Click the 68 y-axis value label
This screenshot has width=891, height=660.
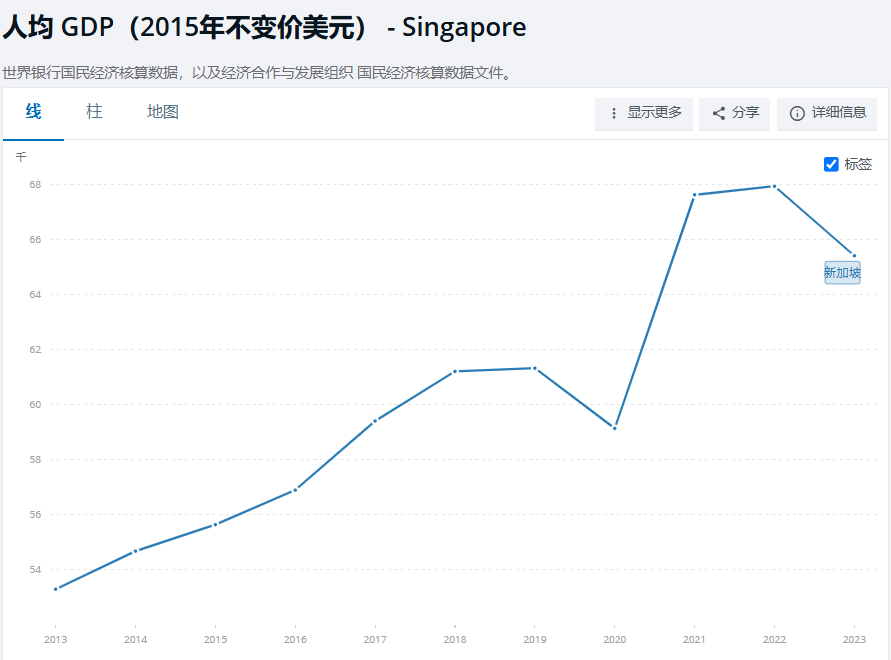(35, 185)
